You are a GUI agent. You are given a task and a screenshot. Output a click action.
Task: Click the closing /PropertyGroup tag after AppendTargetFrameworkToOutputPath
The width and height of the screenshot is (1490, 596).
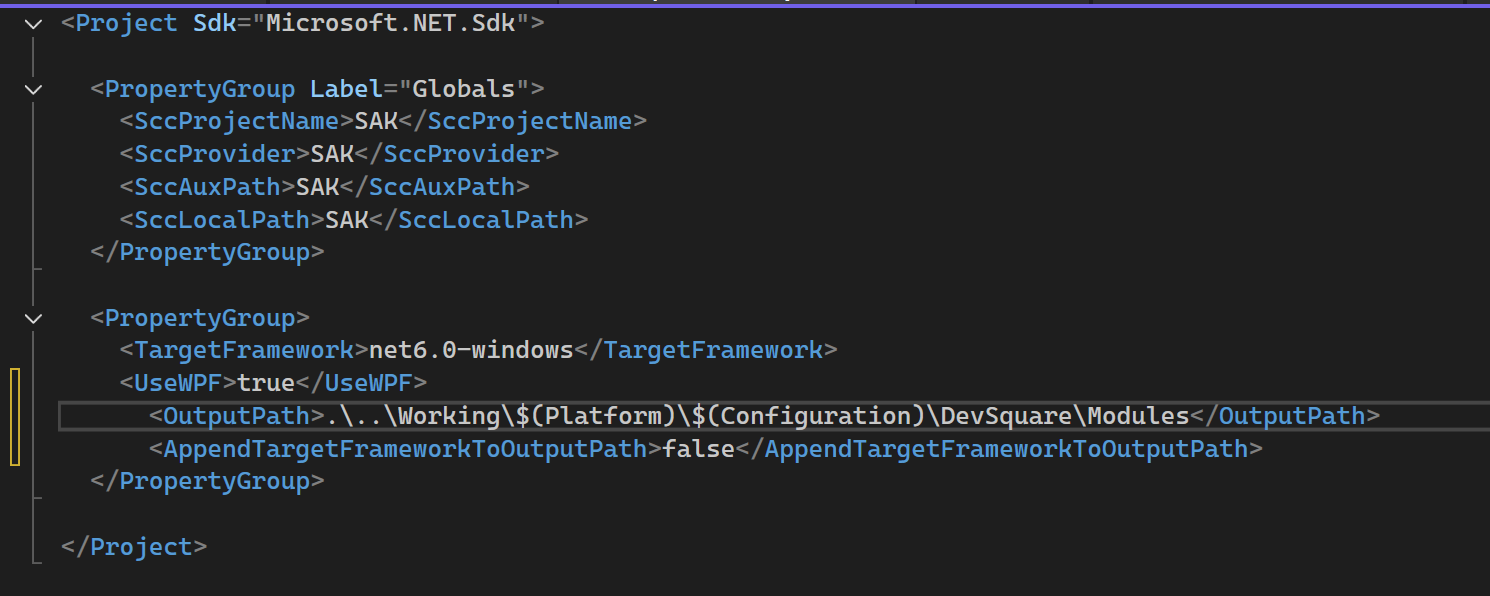(207, 481)
